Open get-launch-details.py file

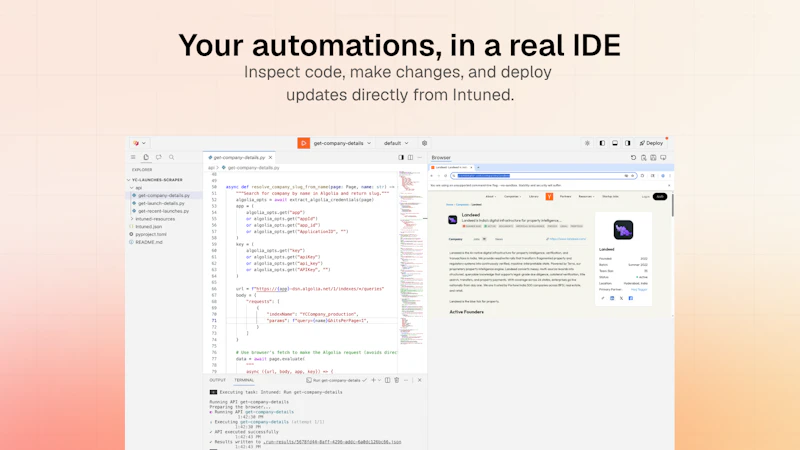(x=161, y=203)
